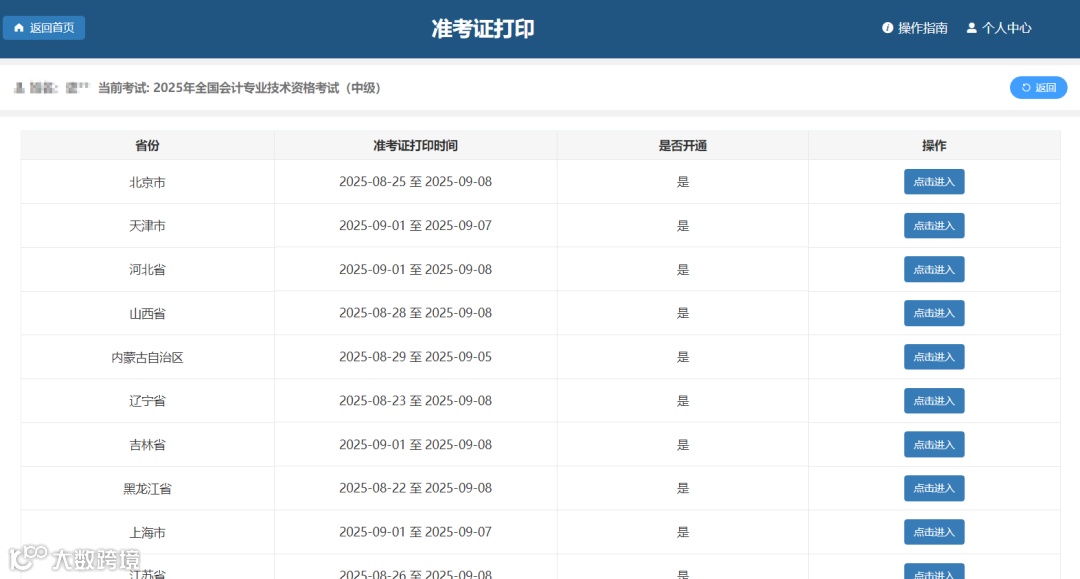Click 点击进入 for 山西省
The image size is (1080, 579).
(934, 313)
